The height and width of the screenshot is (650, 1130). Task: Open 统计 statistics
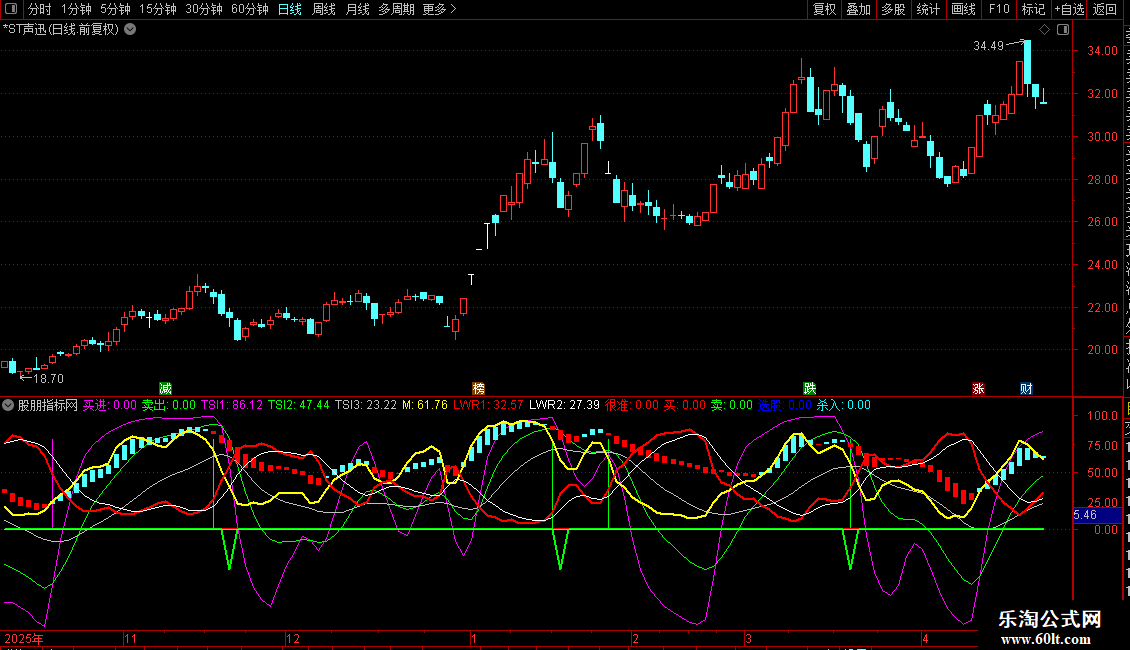pyautogui.click(x=928, y=9)
